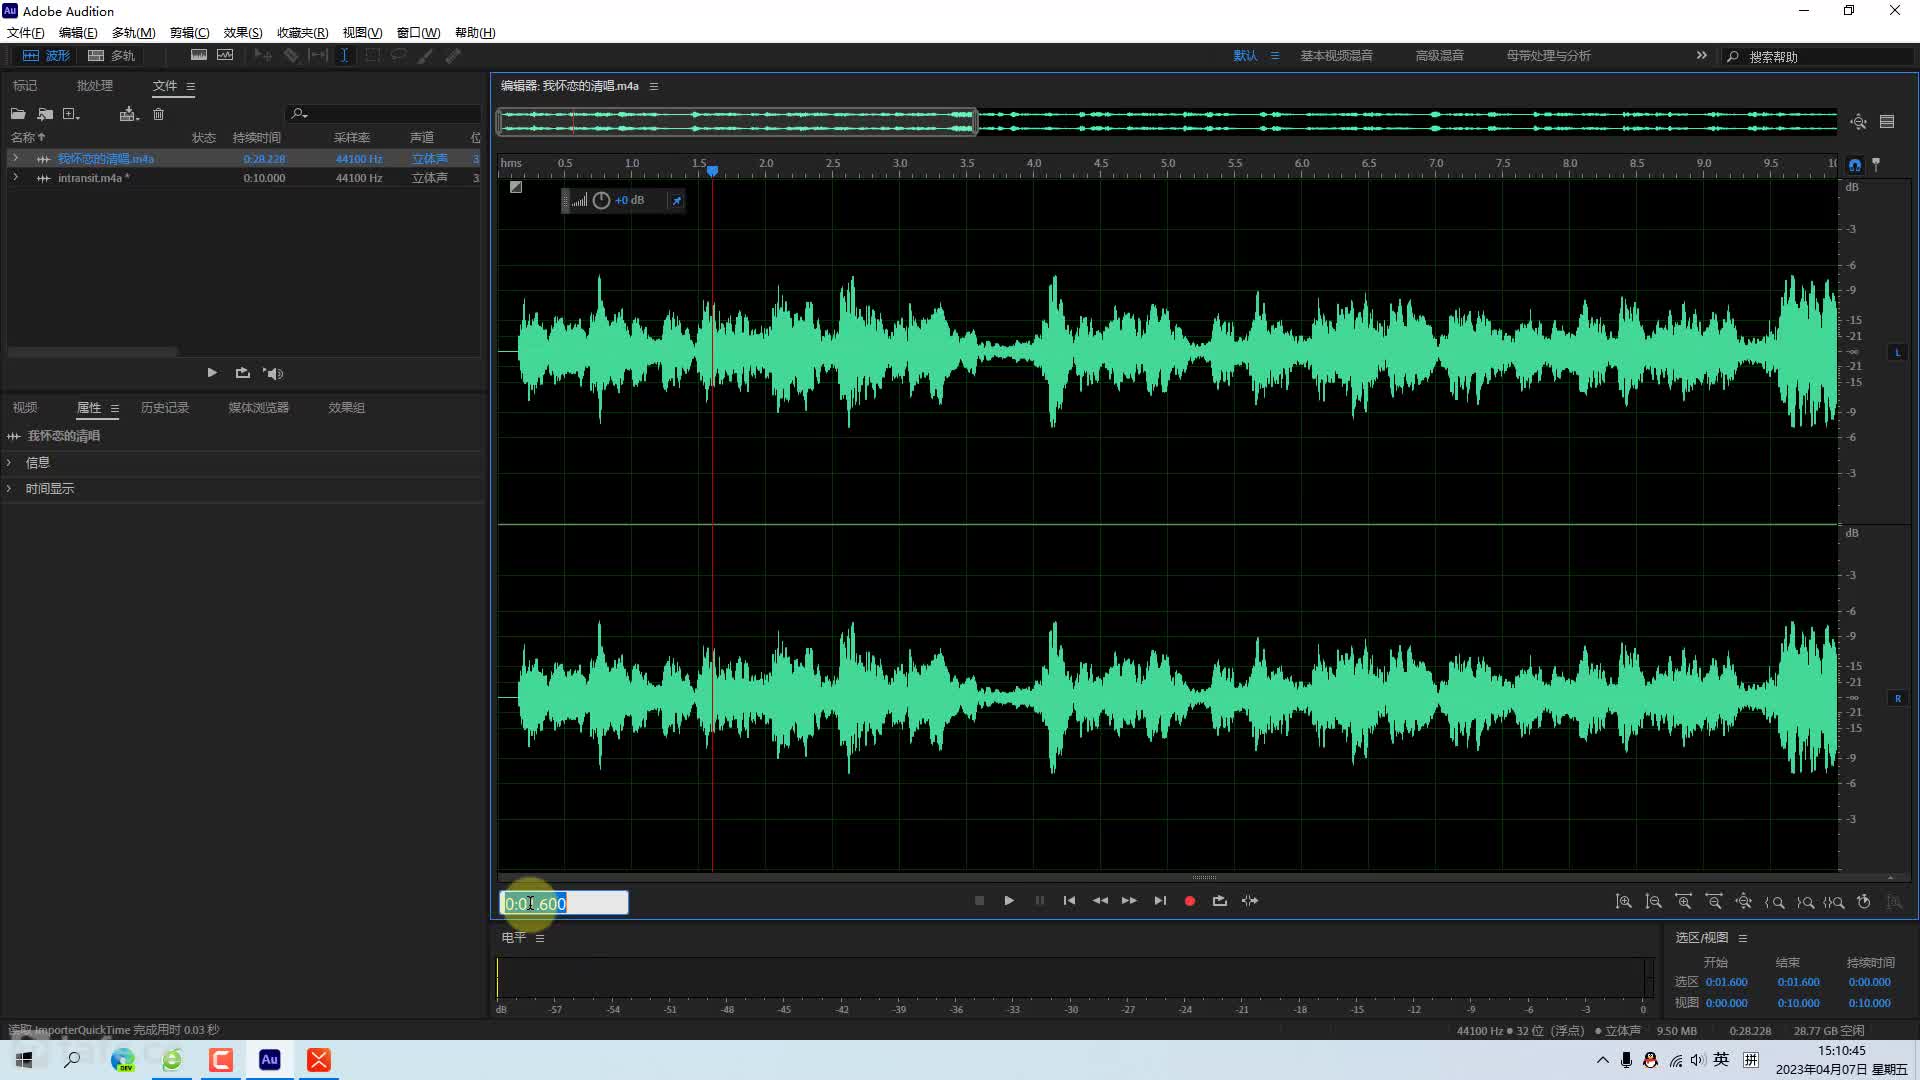Screen dimensions: 1920x1080
Task: Select the 母带处理与分析 workspace
Action: [x=1548, y=56]
